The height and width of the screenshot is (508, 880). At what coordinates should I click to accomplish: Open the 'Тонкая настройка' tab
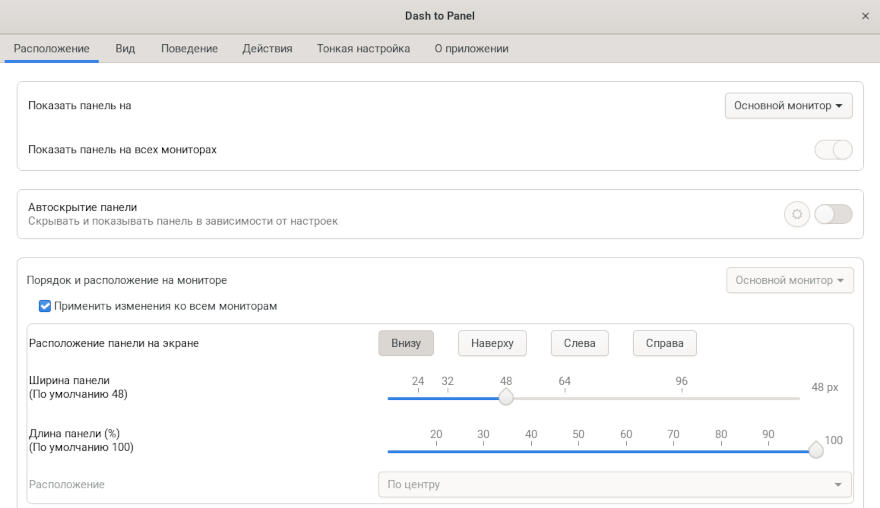pos(363,48)
